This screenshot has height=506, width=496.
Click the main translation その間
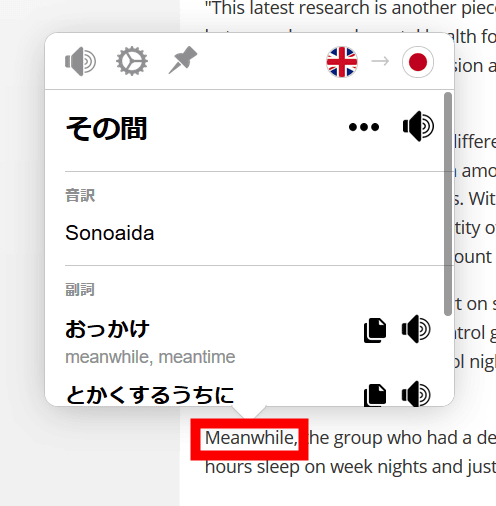click(106, 129)
